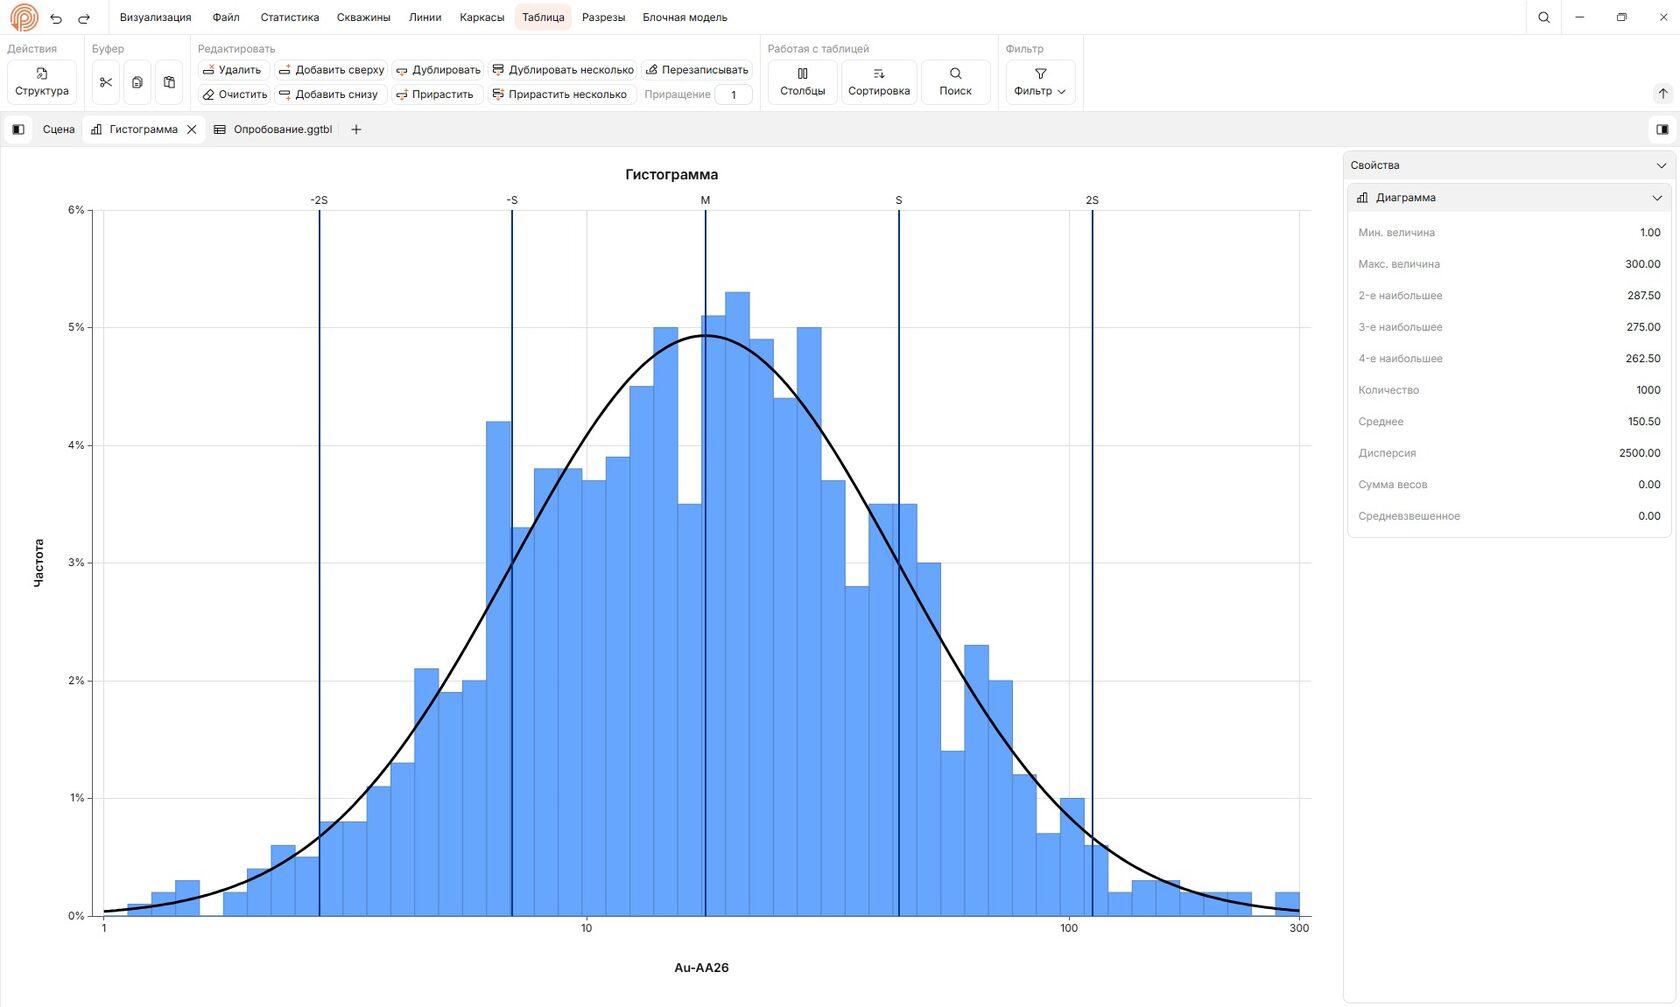Click the magnifier search icon in title bar
This screenshot has height=1007, width=1680.
[x=1544, y=17]
